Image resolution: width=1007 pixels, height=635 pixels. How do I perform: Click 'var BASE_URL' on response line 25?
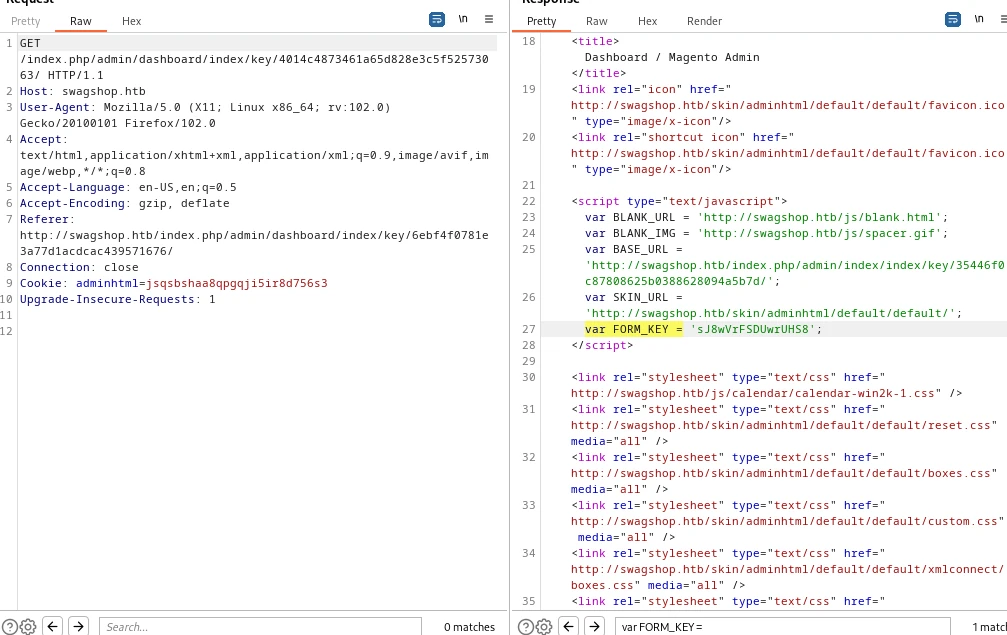[626, 249]
